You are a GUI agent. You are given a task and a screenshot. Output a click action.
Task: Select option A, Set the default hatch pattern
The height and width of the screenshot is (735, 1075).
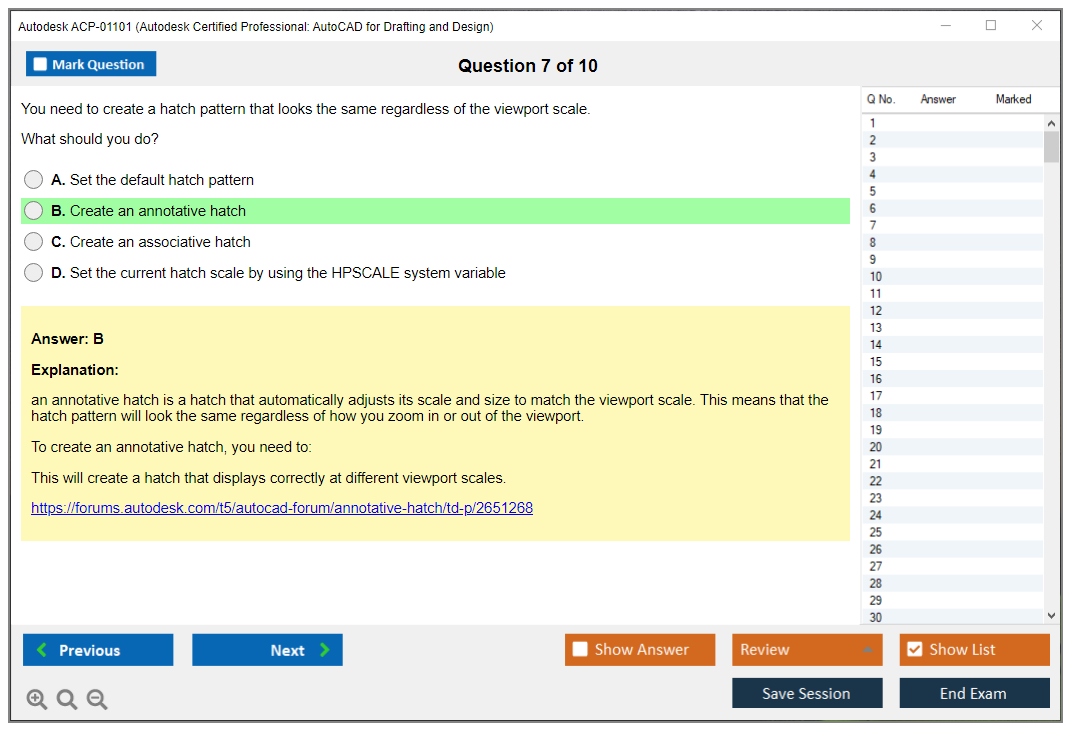34,180
